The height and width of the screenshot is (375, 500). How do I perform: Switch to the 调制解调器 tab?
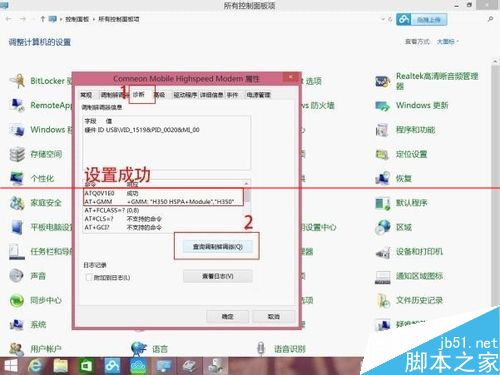[x=113, y=95]
